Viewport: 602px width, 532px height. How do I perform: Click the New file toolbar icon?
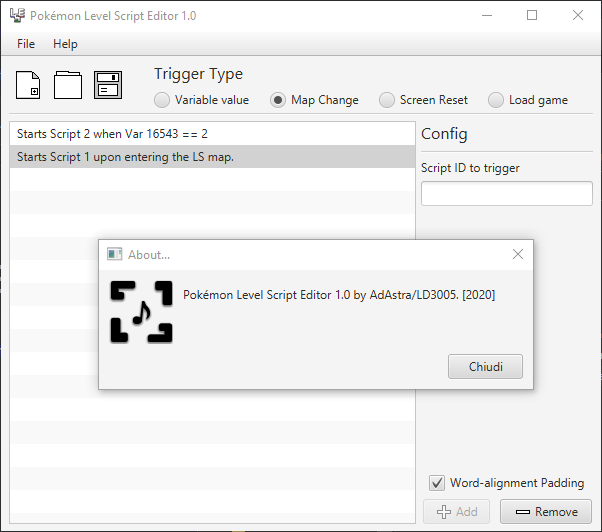[x=28, y=85]
